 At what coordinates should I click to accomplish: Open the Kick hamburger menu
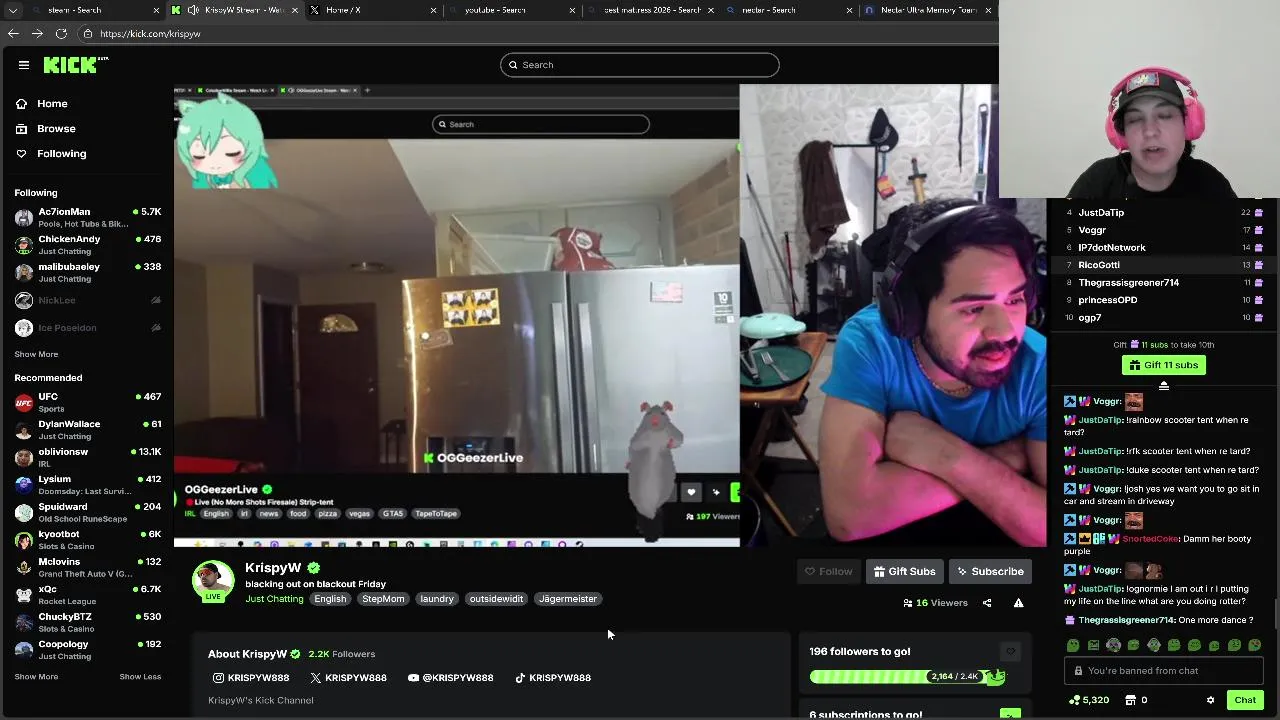pyautogui.click(x=24, y=65)
